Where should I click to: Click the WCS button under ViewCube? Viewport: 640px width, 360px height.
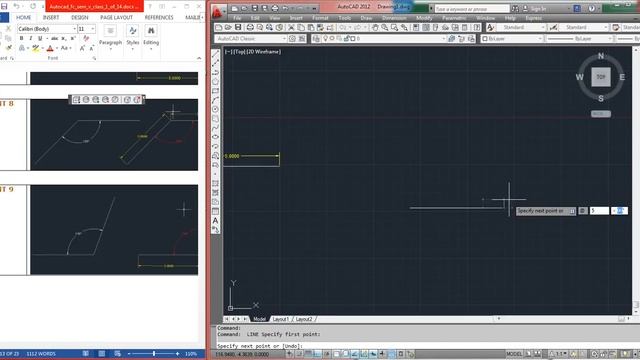pos(601,114)
